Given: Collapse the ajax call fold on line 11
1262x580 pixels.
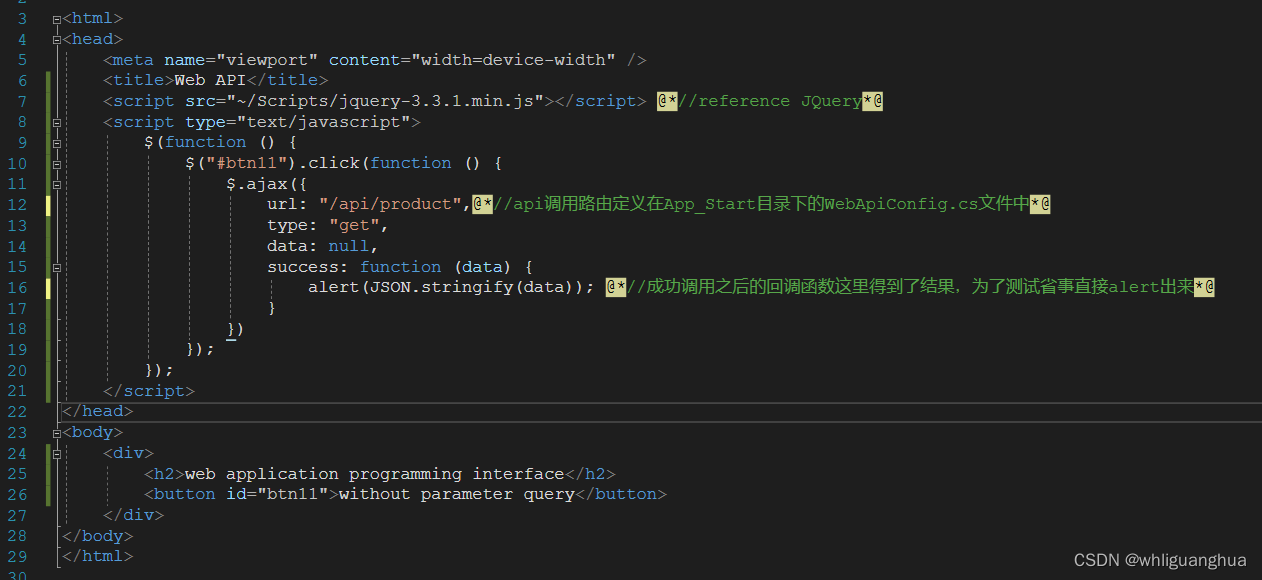Looking at the screenshot, I should point(57,183).
